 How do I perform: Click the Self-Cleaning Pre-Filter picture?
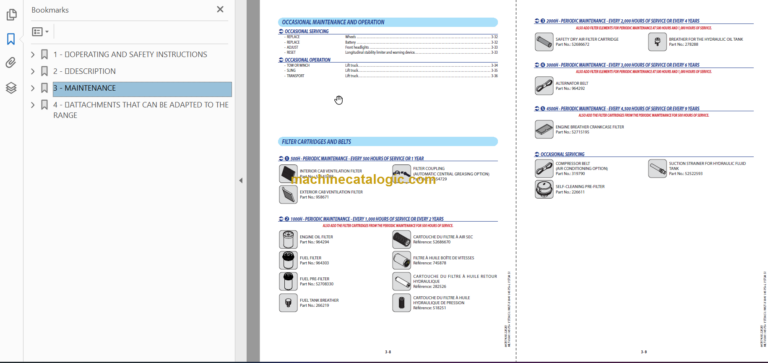tap(544, 189)
